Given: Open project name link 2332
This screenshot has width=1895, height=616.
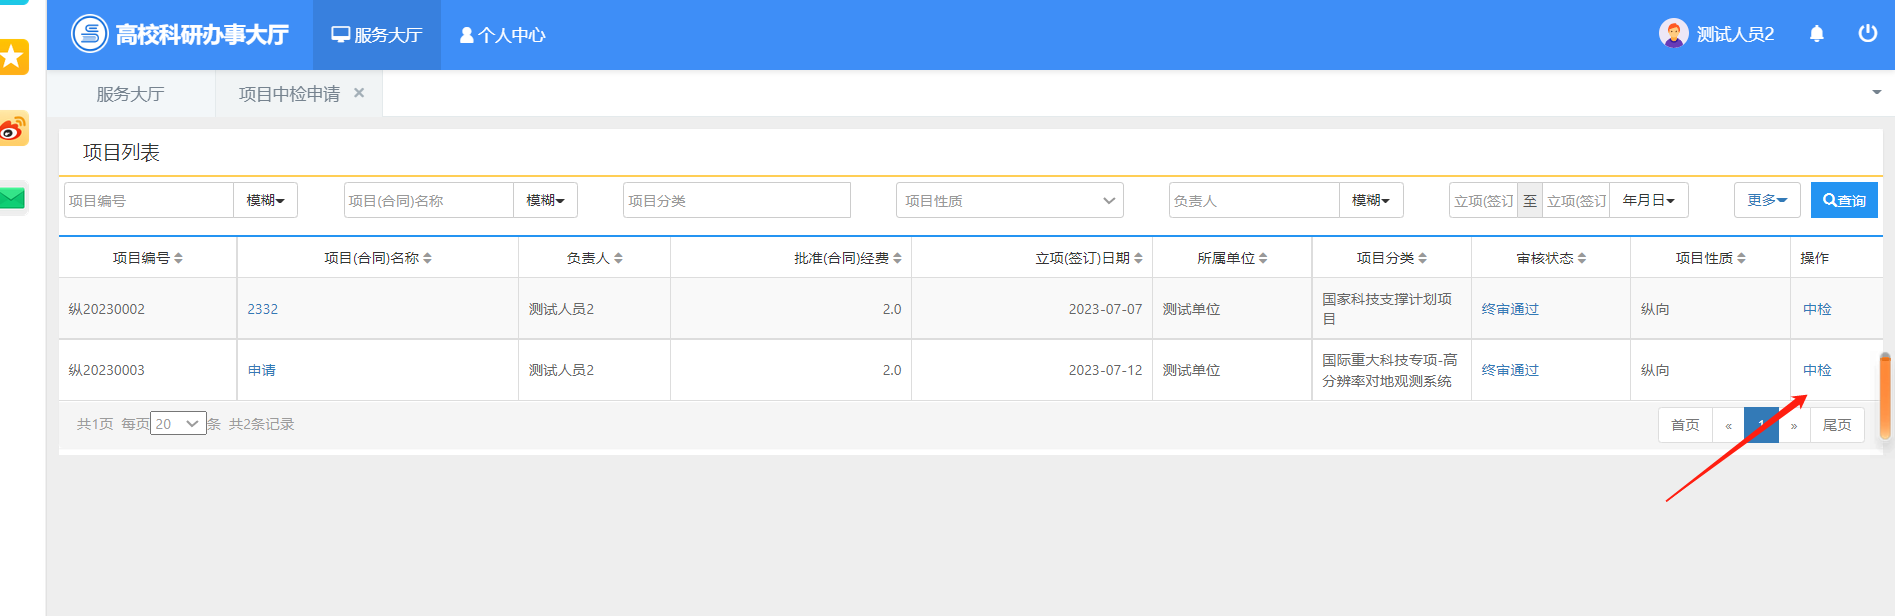Looking at the screenshot, I should [x=263, y=309].
